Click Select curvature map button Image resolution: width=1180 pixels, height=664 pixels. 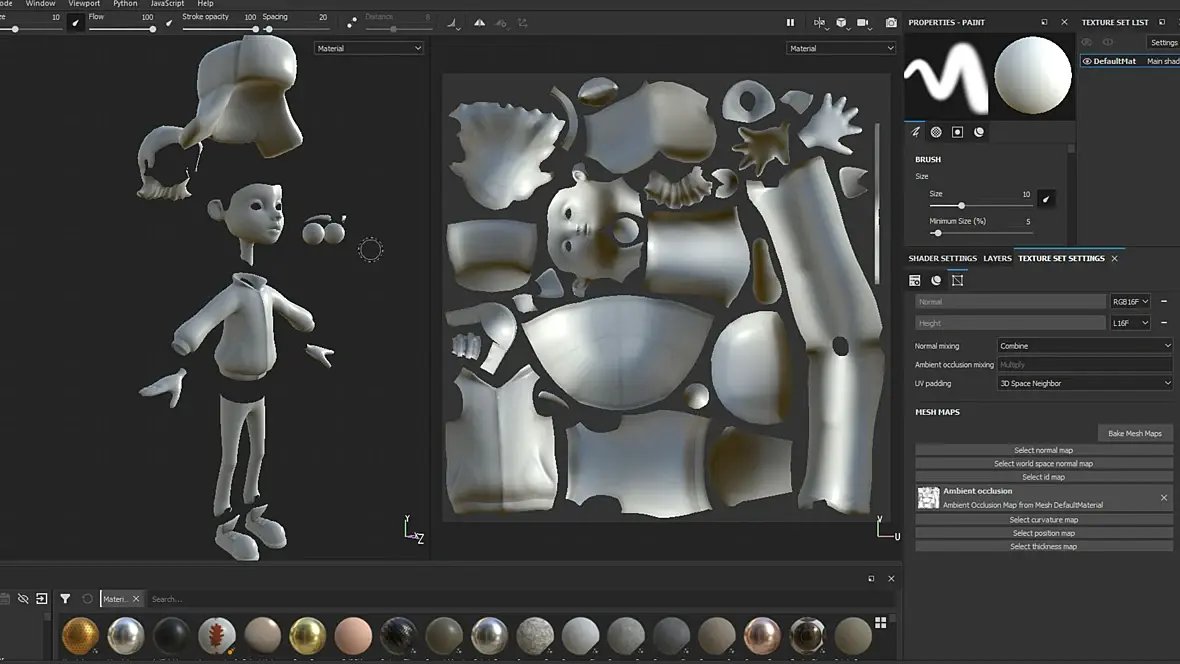pyautogui.click(x=1043, y=520)
